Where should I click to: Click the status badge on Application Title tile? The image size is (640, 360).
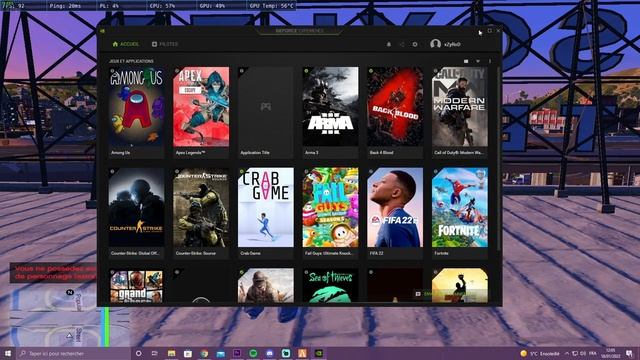pos(242,71)
